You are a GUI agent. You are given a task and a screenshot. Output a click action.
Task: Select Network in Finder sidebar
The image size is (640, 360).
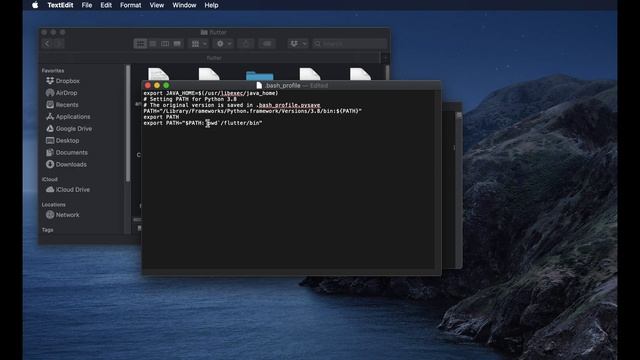[62, 215]
